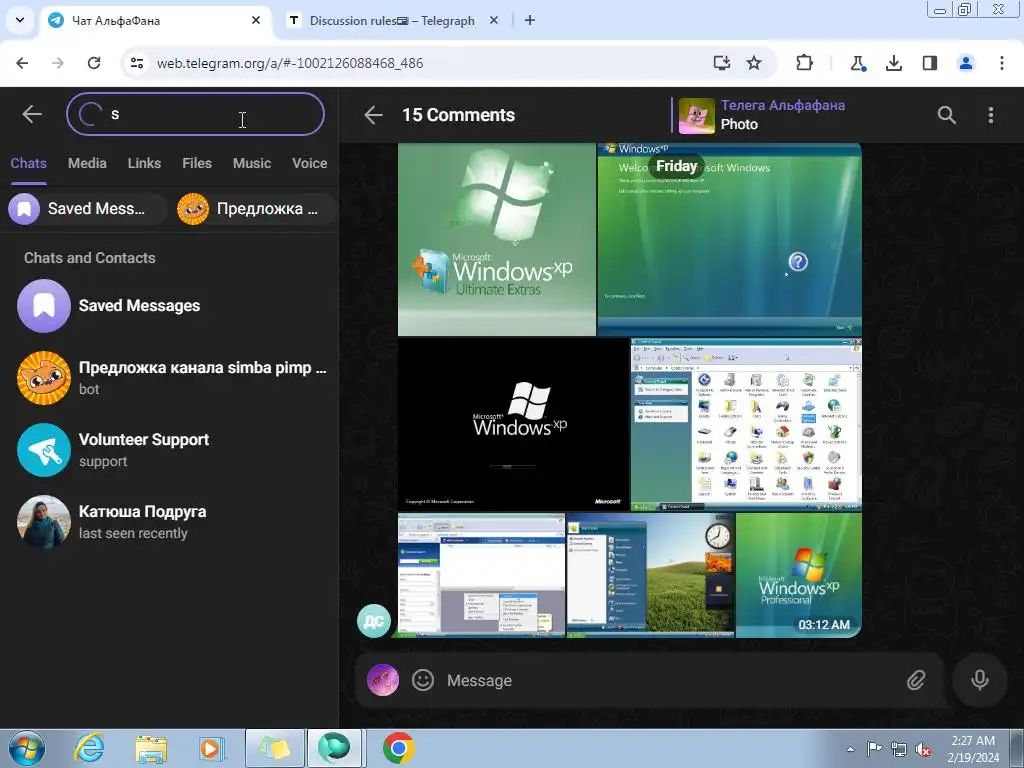The image size is (1024, 768).
Task: Click Катюша Подруга profile photo
Action: [x=44, y=522]
